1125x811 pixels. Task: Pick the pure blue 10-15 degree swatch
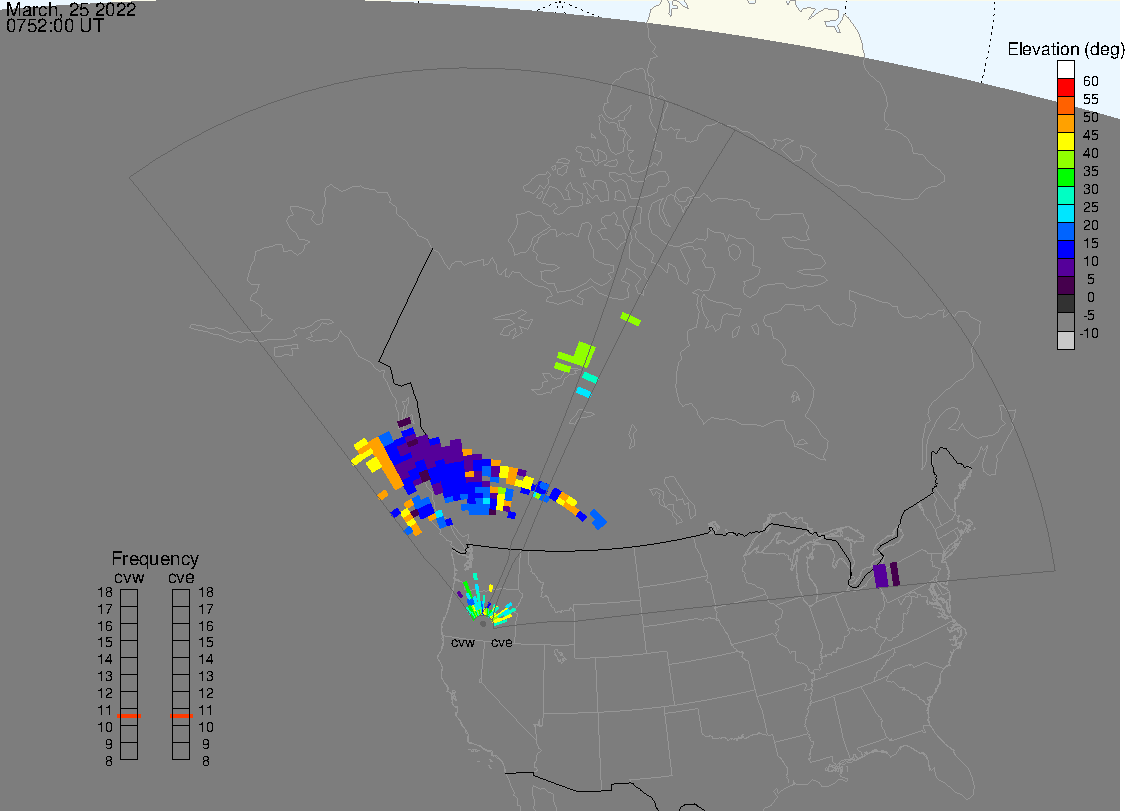1065,250
